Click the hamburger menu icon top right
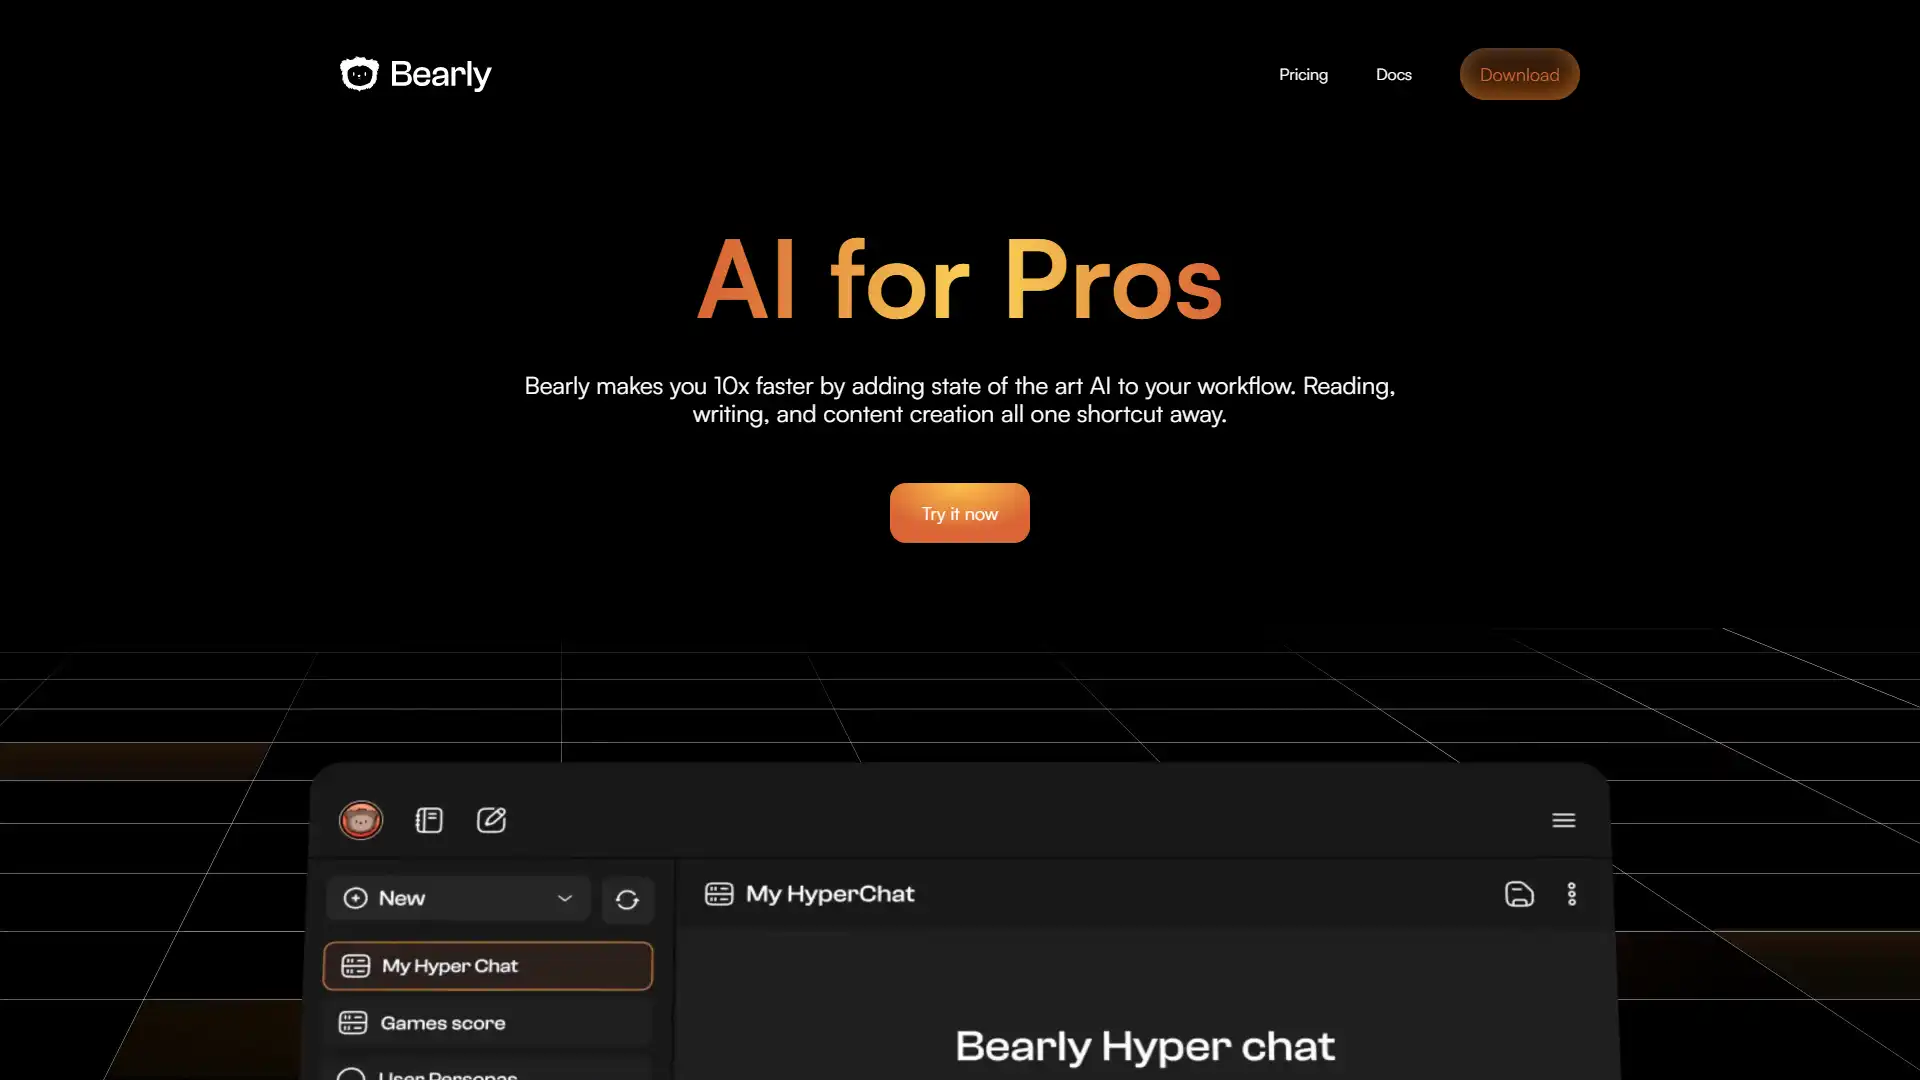The width and height of the screenshot is (1920, 1080). tap(1563, 819)
